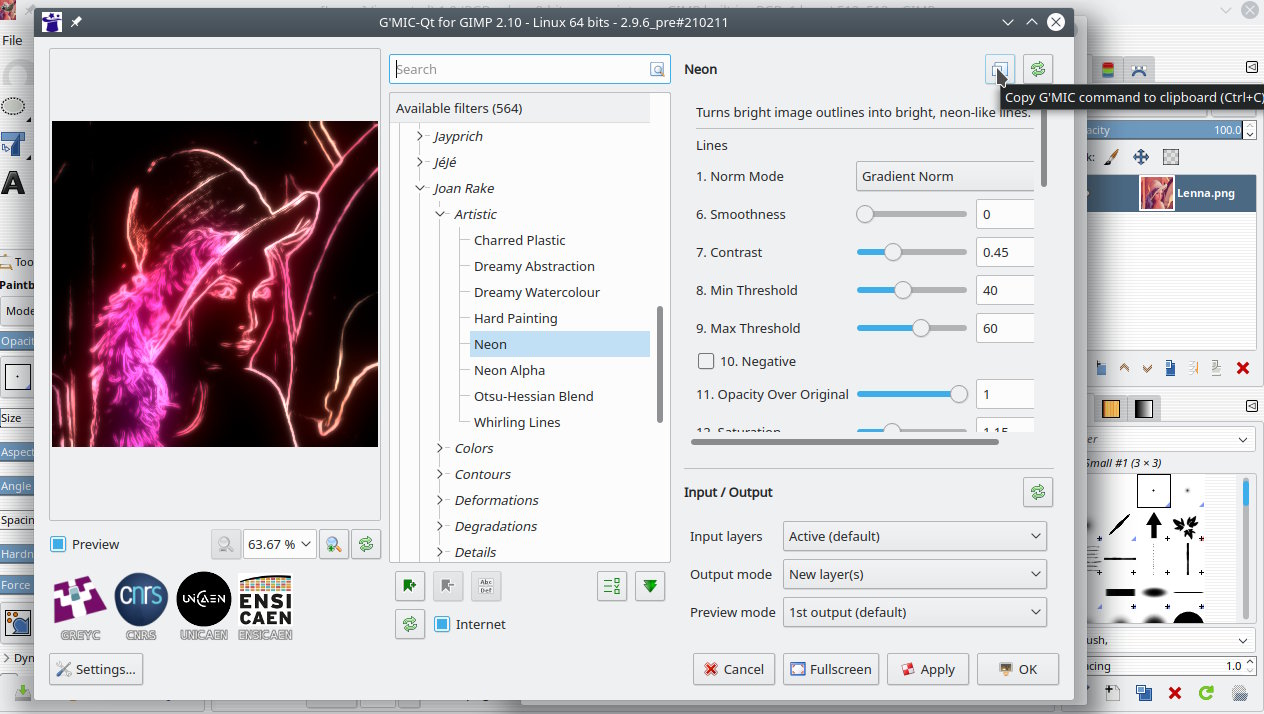This screenshot has height=714, width=1264.
Task: Click the 8. Min Threshold value field (40)
Action: [1004, 290]
